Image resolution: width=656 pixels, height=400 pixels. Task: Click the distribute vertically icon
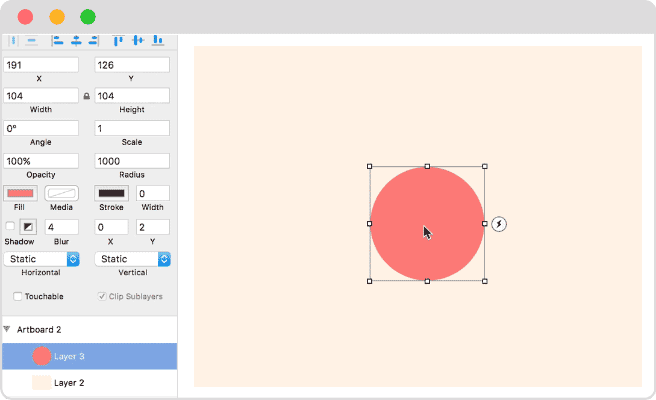pyautogui.click(x=31, y=41)
